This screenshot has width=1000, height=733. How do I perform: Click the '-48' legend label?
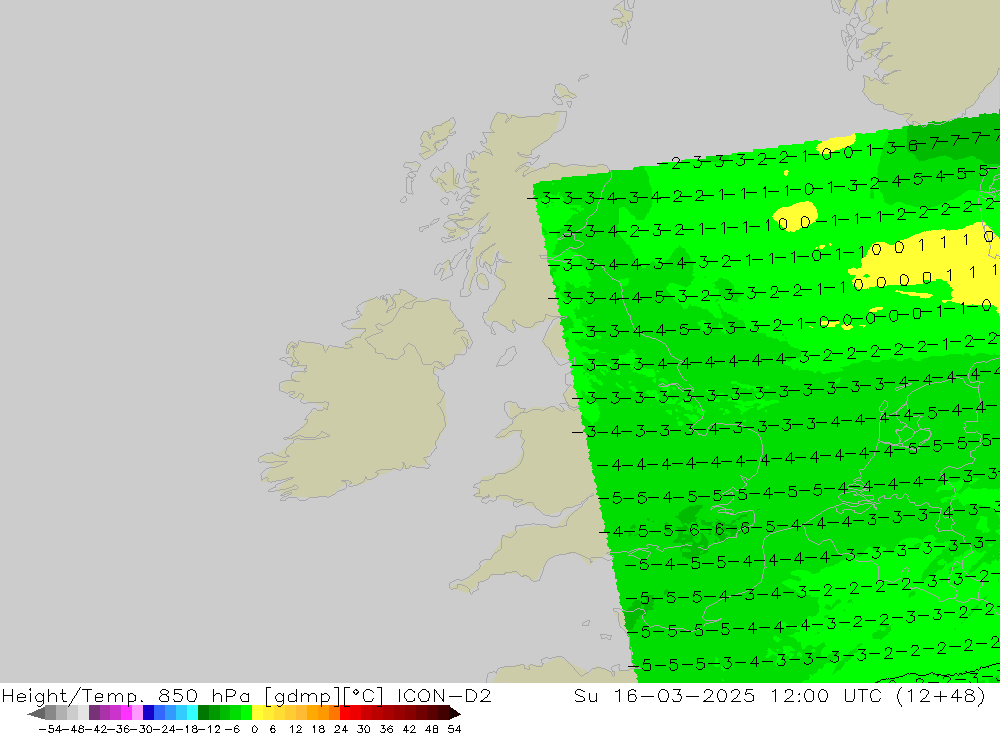[x=75, y=729]
